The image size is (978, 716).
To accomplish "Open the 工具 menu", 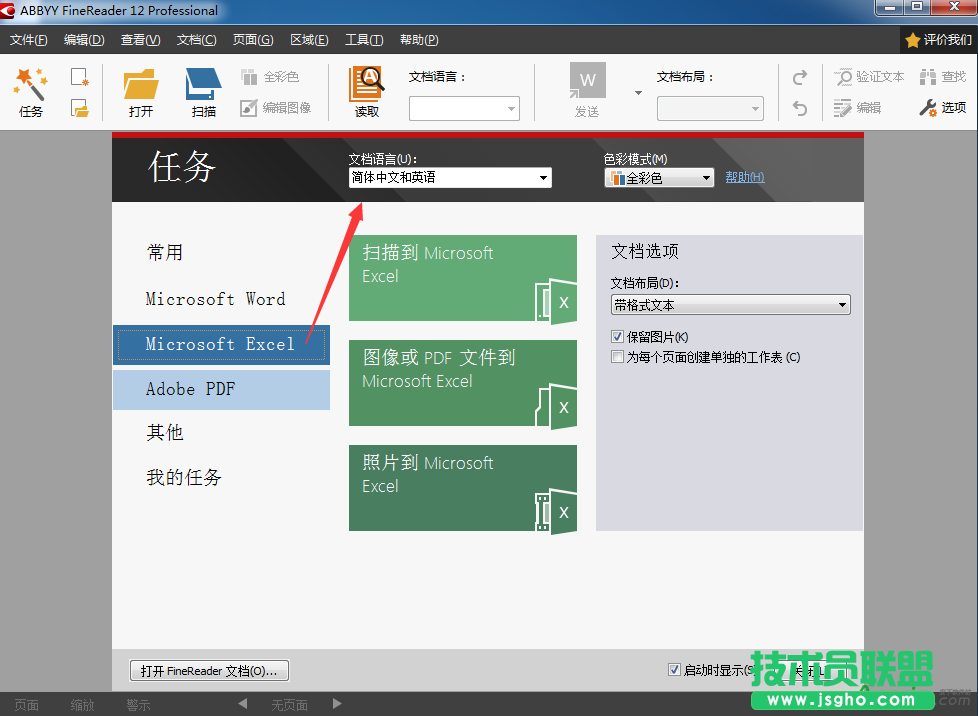I will [x=364, y=40].
